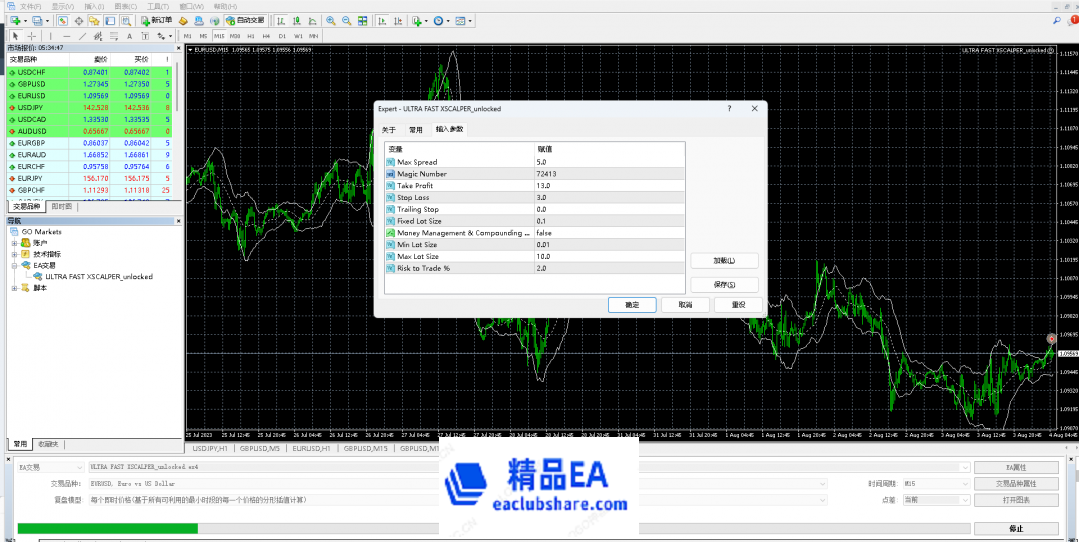The height and width of the screenshot is (542, 1079).
Task: Expand the 技术指标 tree node
Action: coord(15,254)
